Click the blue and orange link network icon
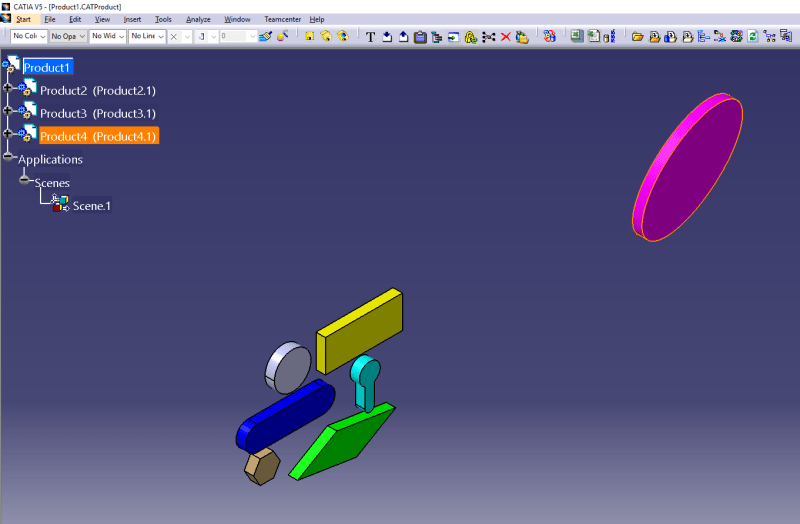800x524 pixels. pyautogui.click(x=720, y=37)
